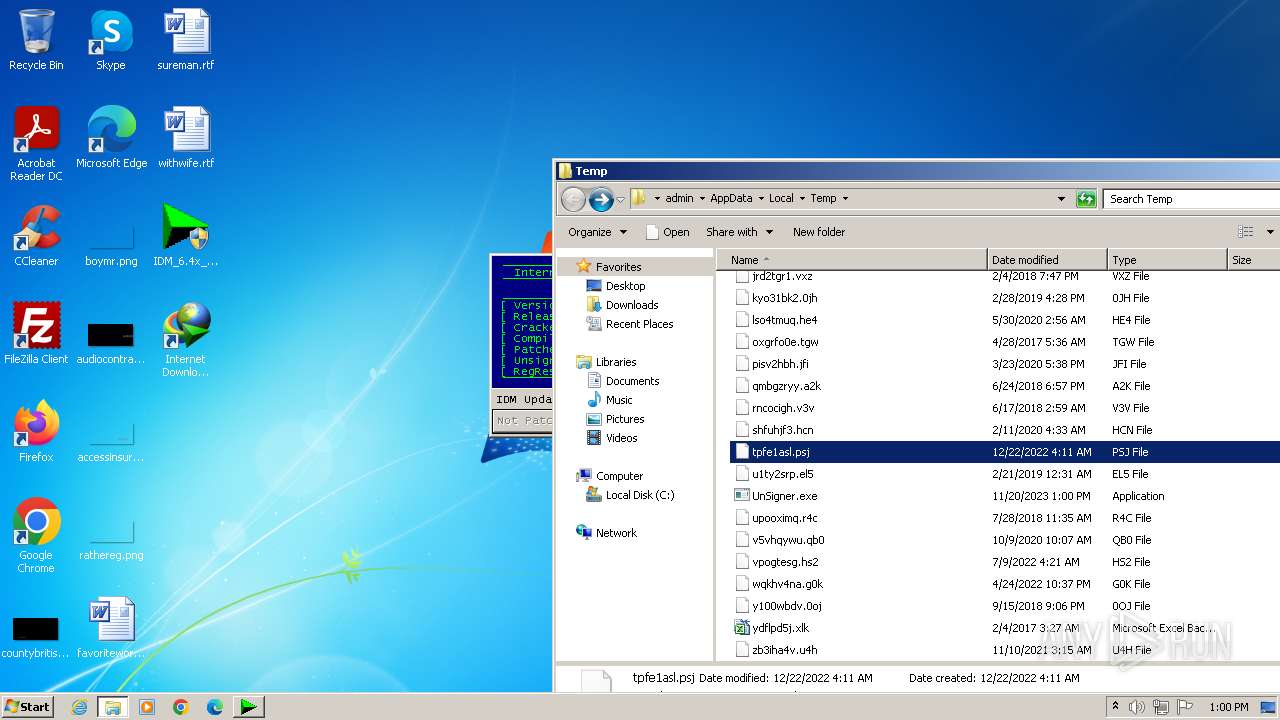Click the Start button
The height and width of the screenshot is (720, 1280).
(28, 707)
